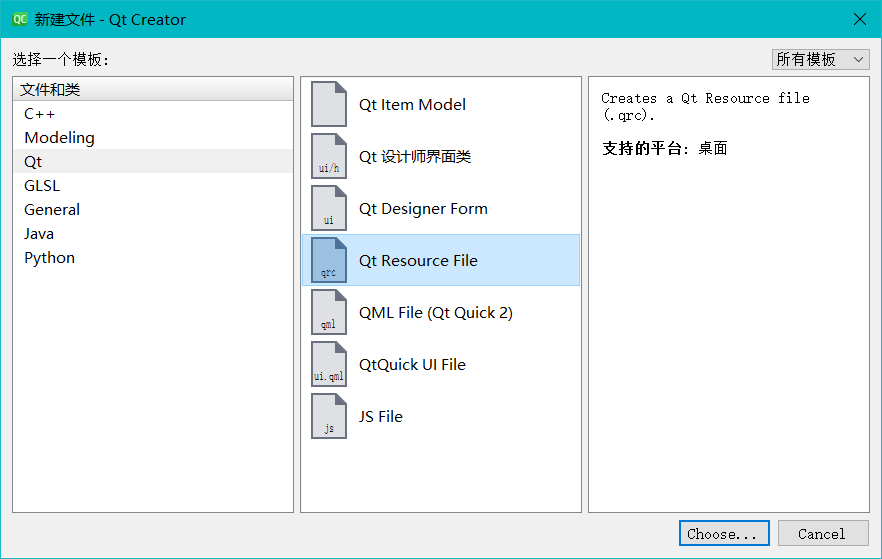Screen dimensions: 882x559
Task: Select the Modeling category
Action: pos(153,137)
